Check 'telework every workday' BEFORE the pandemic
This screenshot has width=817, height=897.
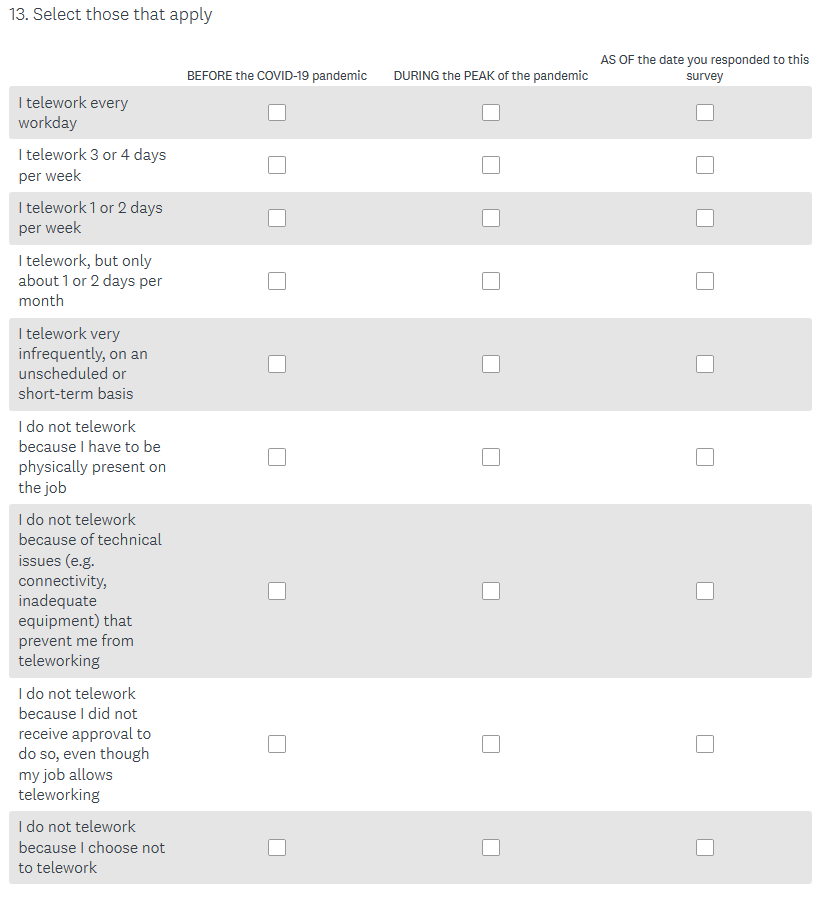pyautogui.click(x=277, y=113)
